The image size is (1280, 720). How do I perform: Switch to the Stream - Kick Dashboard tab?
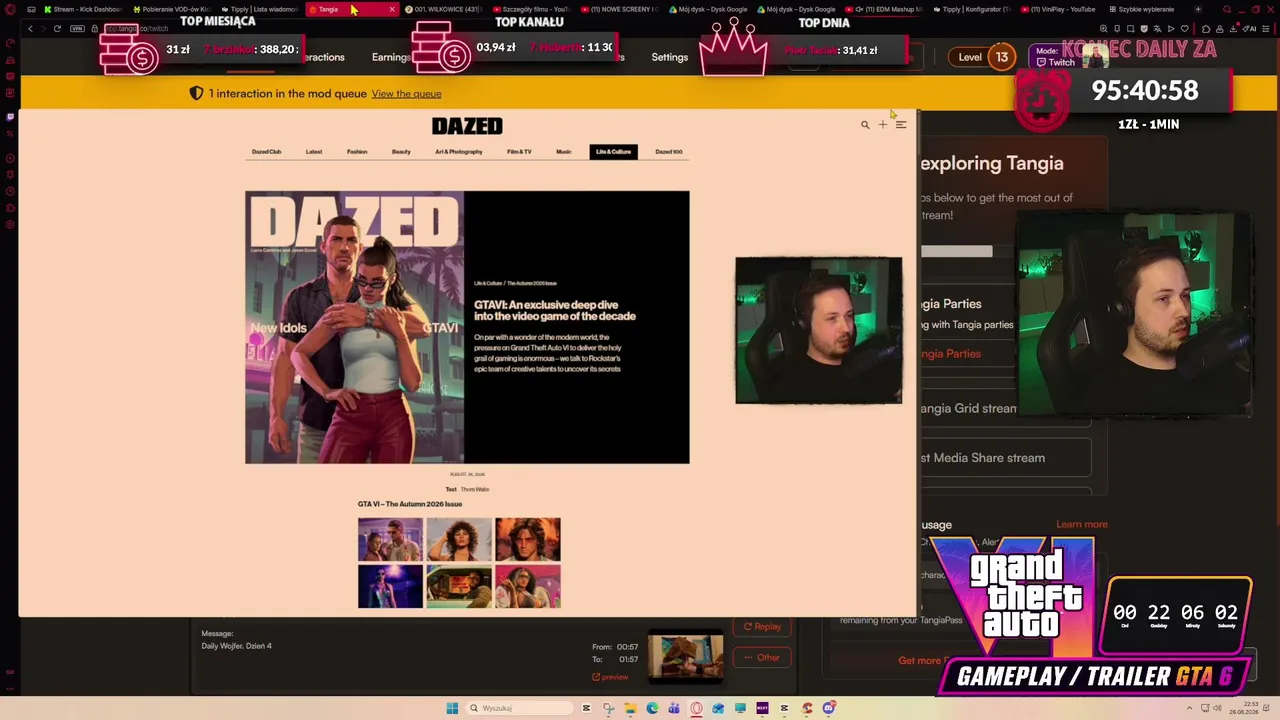tap(84, 9)
